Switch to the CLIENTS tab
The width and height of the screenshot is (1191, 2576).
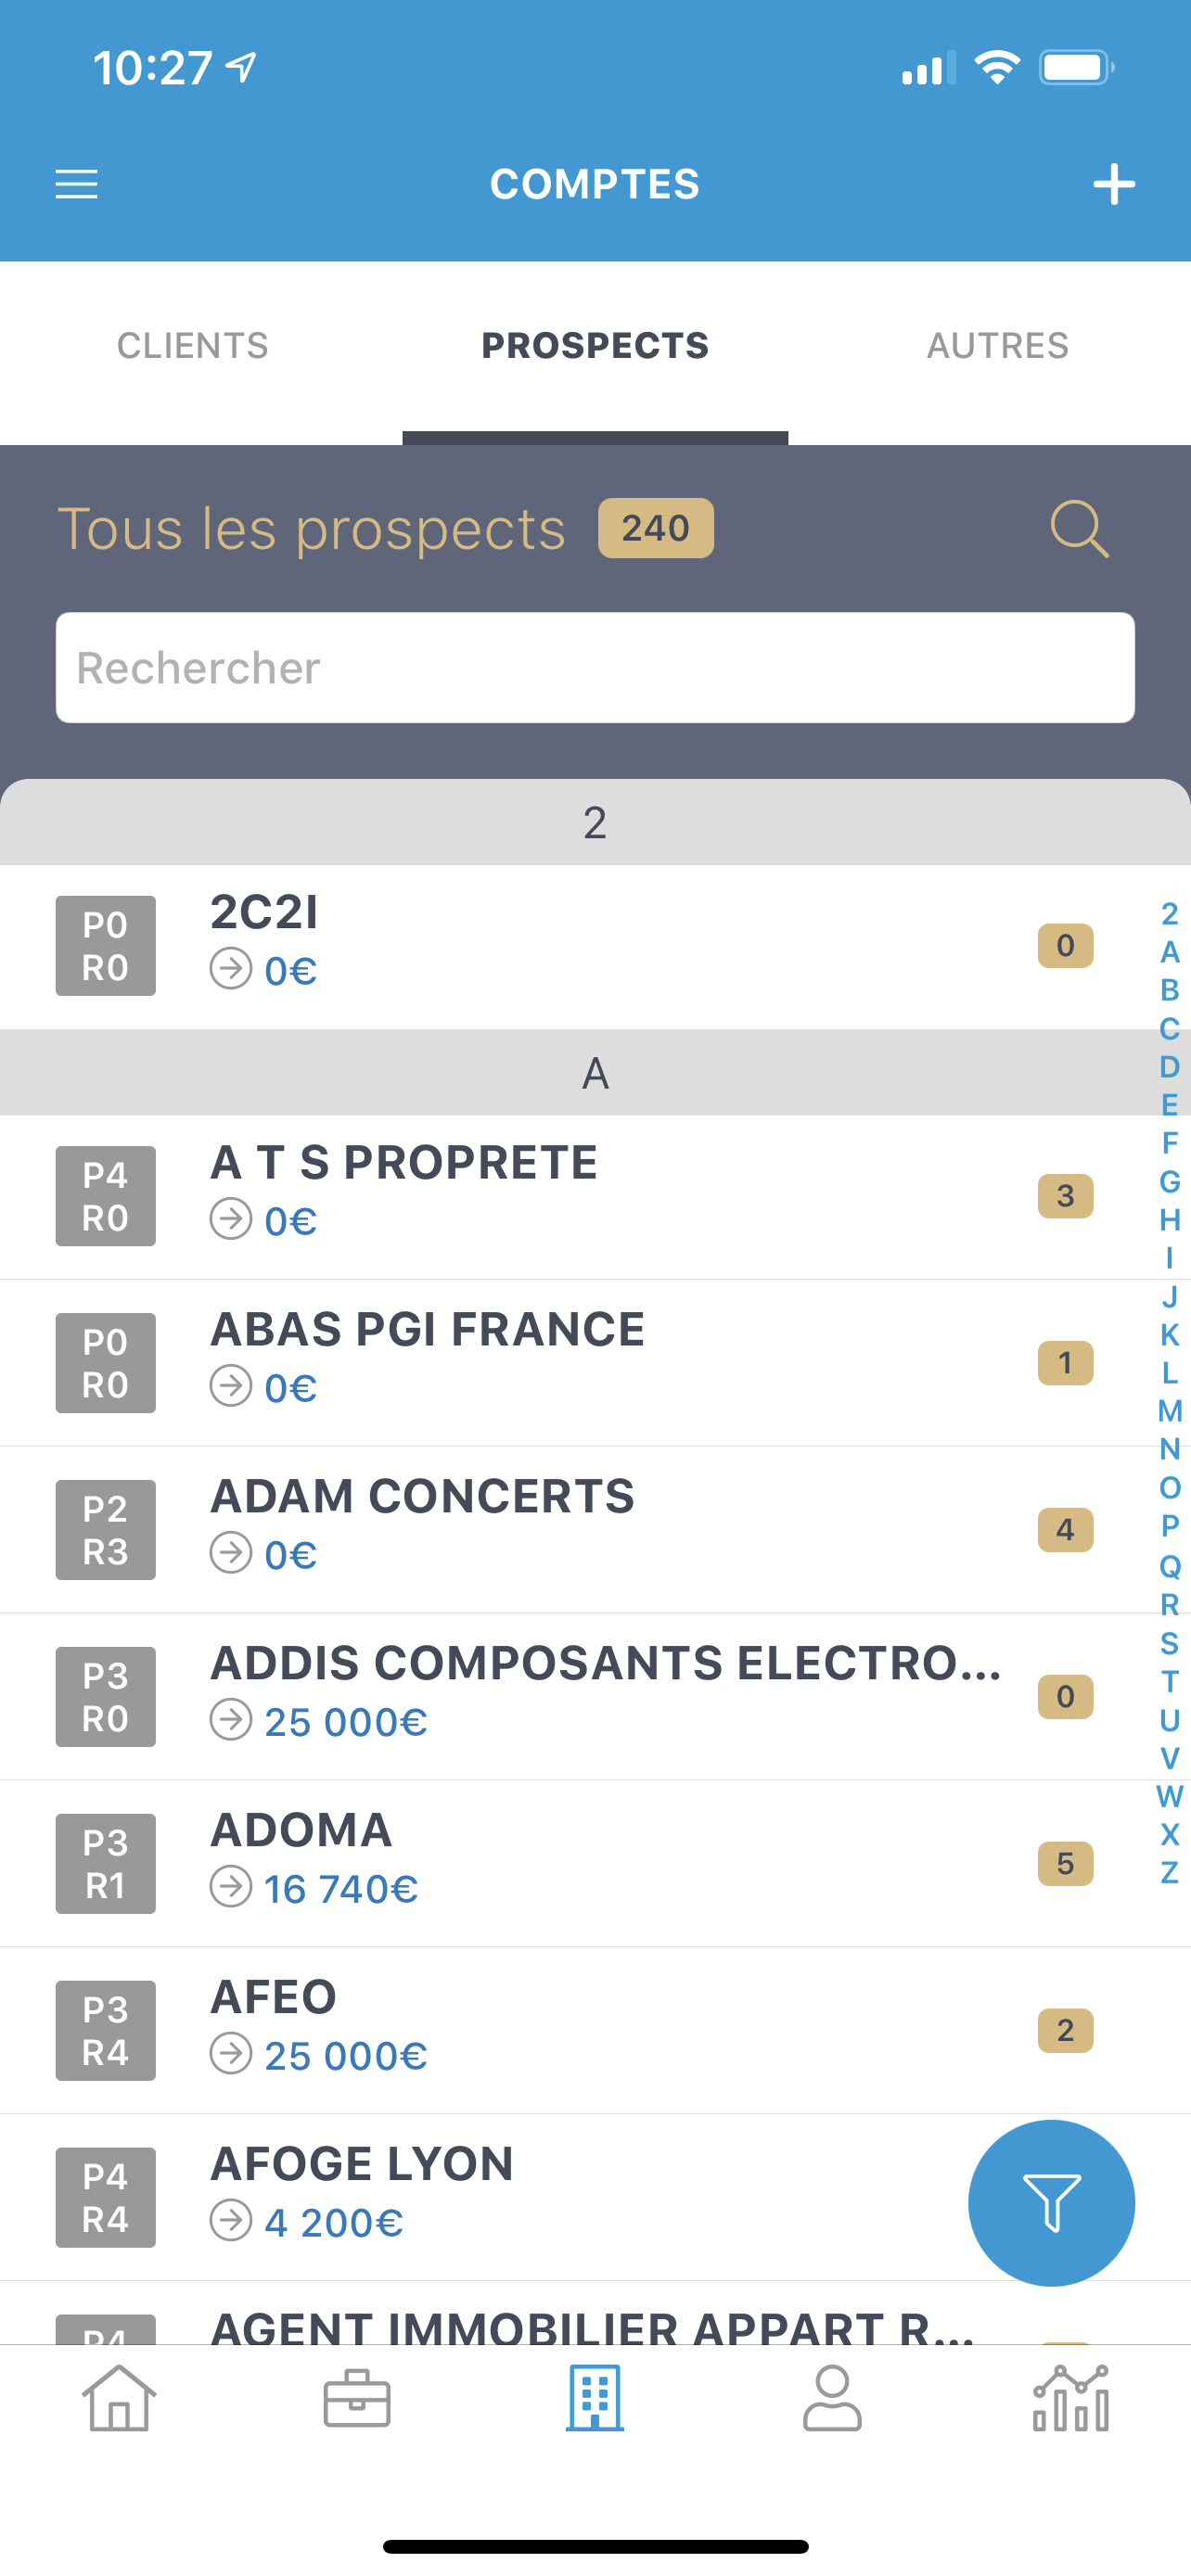192,346
